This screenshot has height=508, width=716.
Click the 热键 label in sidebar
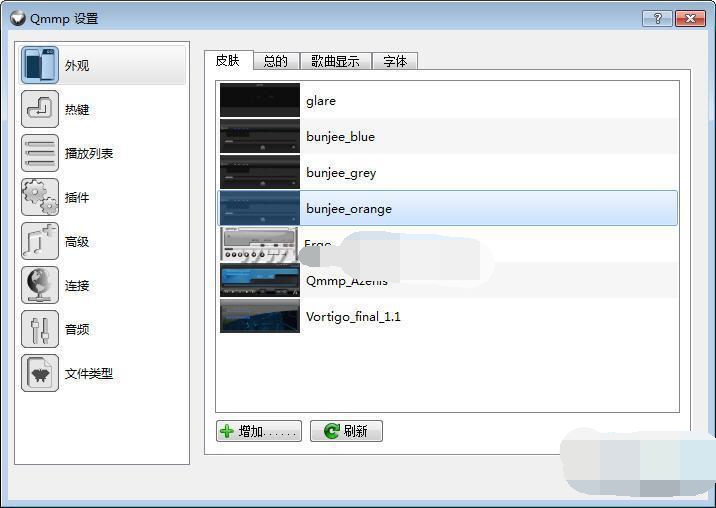tap(77, 110)
